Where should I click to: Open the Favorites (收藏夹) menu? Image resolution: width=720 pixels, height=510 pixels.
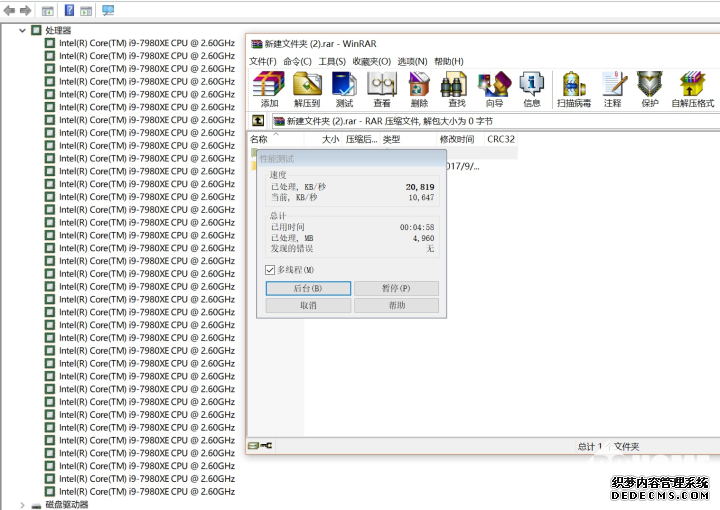(x=371, y=62)
